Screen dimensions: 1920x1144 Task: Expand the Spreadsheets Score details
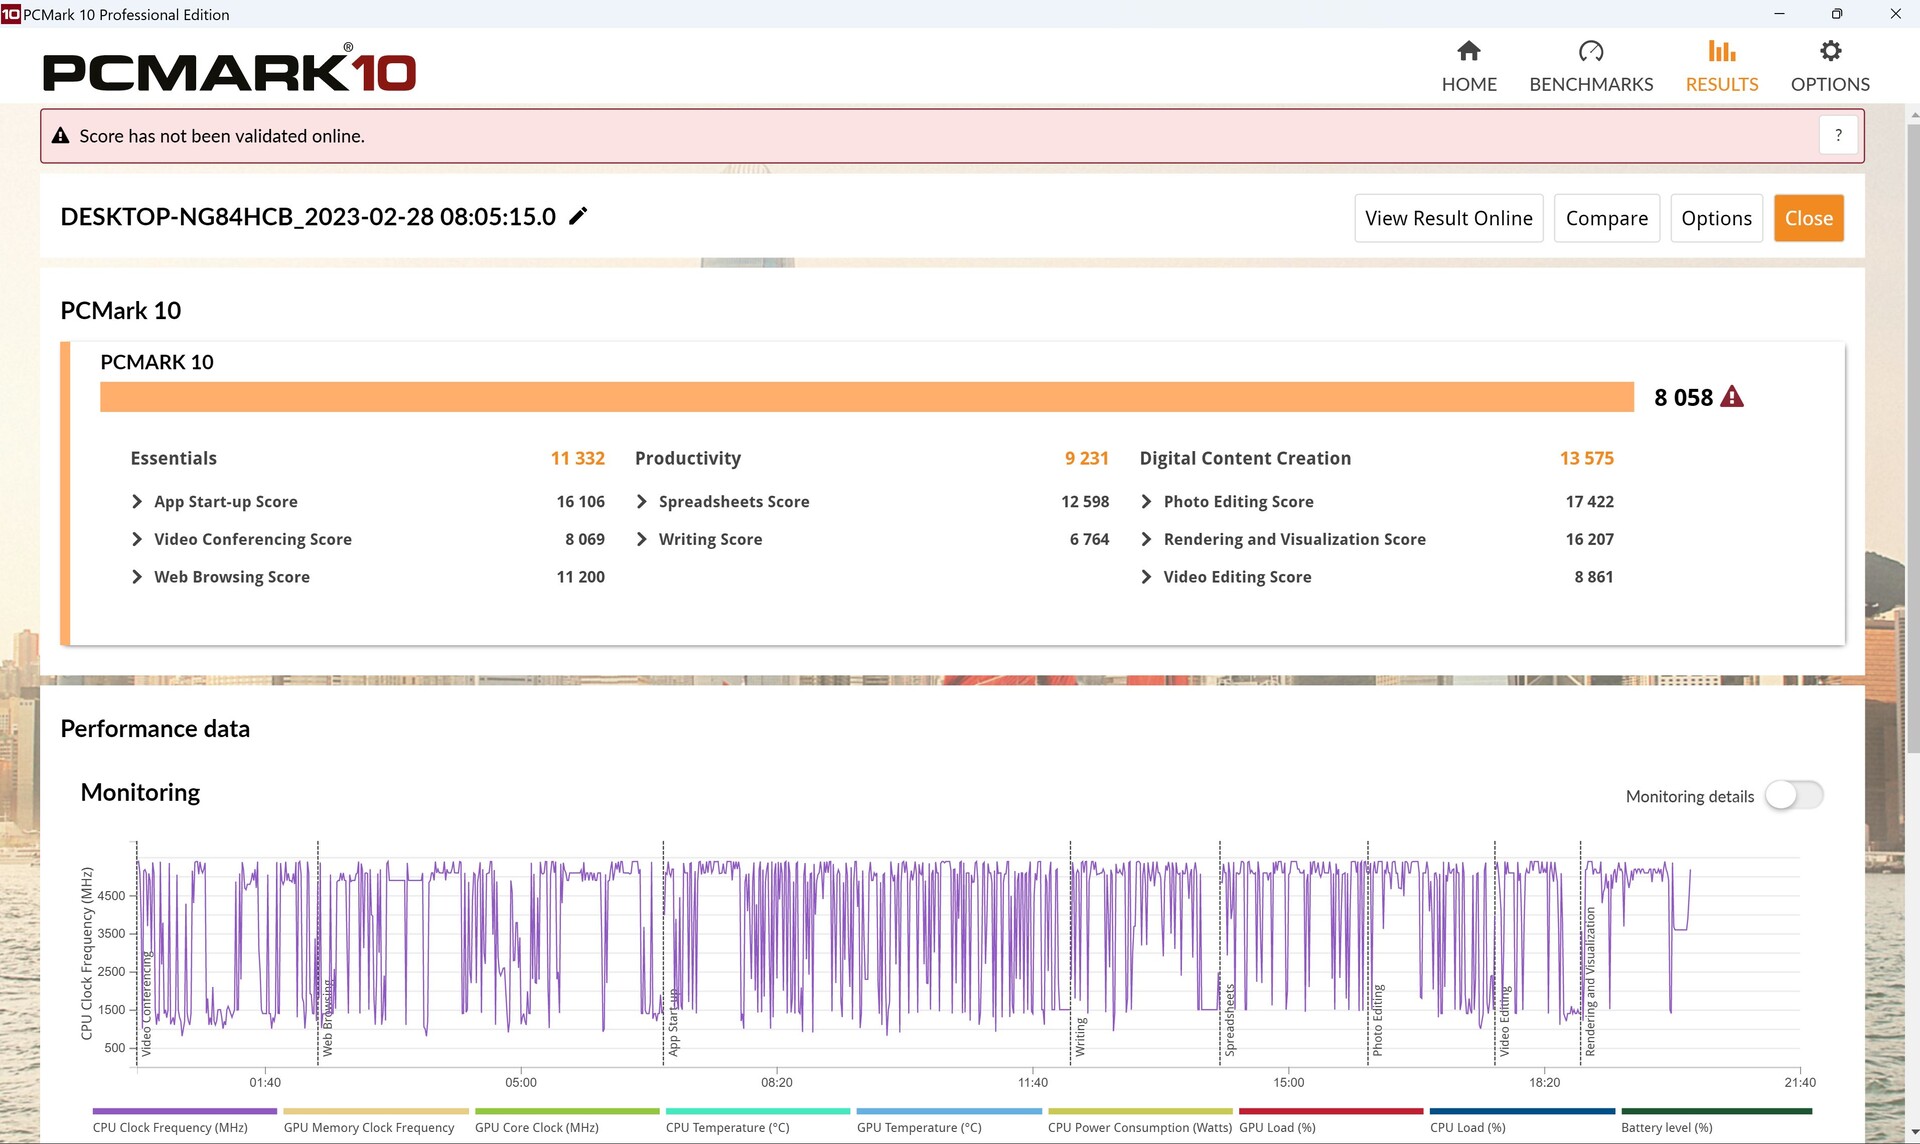(x=642, y=502)
